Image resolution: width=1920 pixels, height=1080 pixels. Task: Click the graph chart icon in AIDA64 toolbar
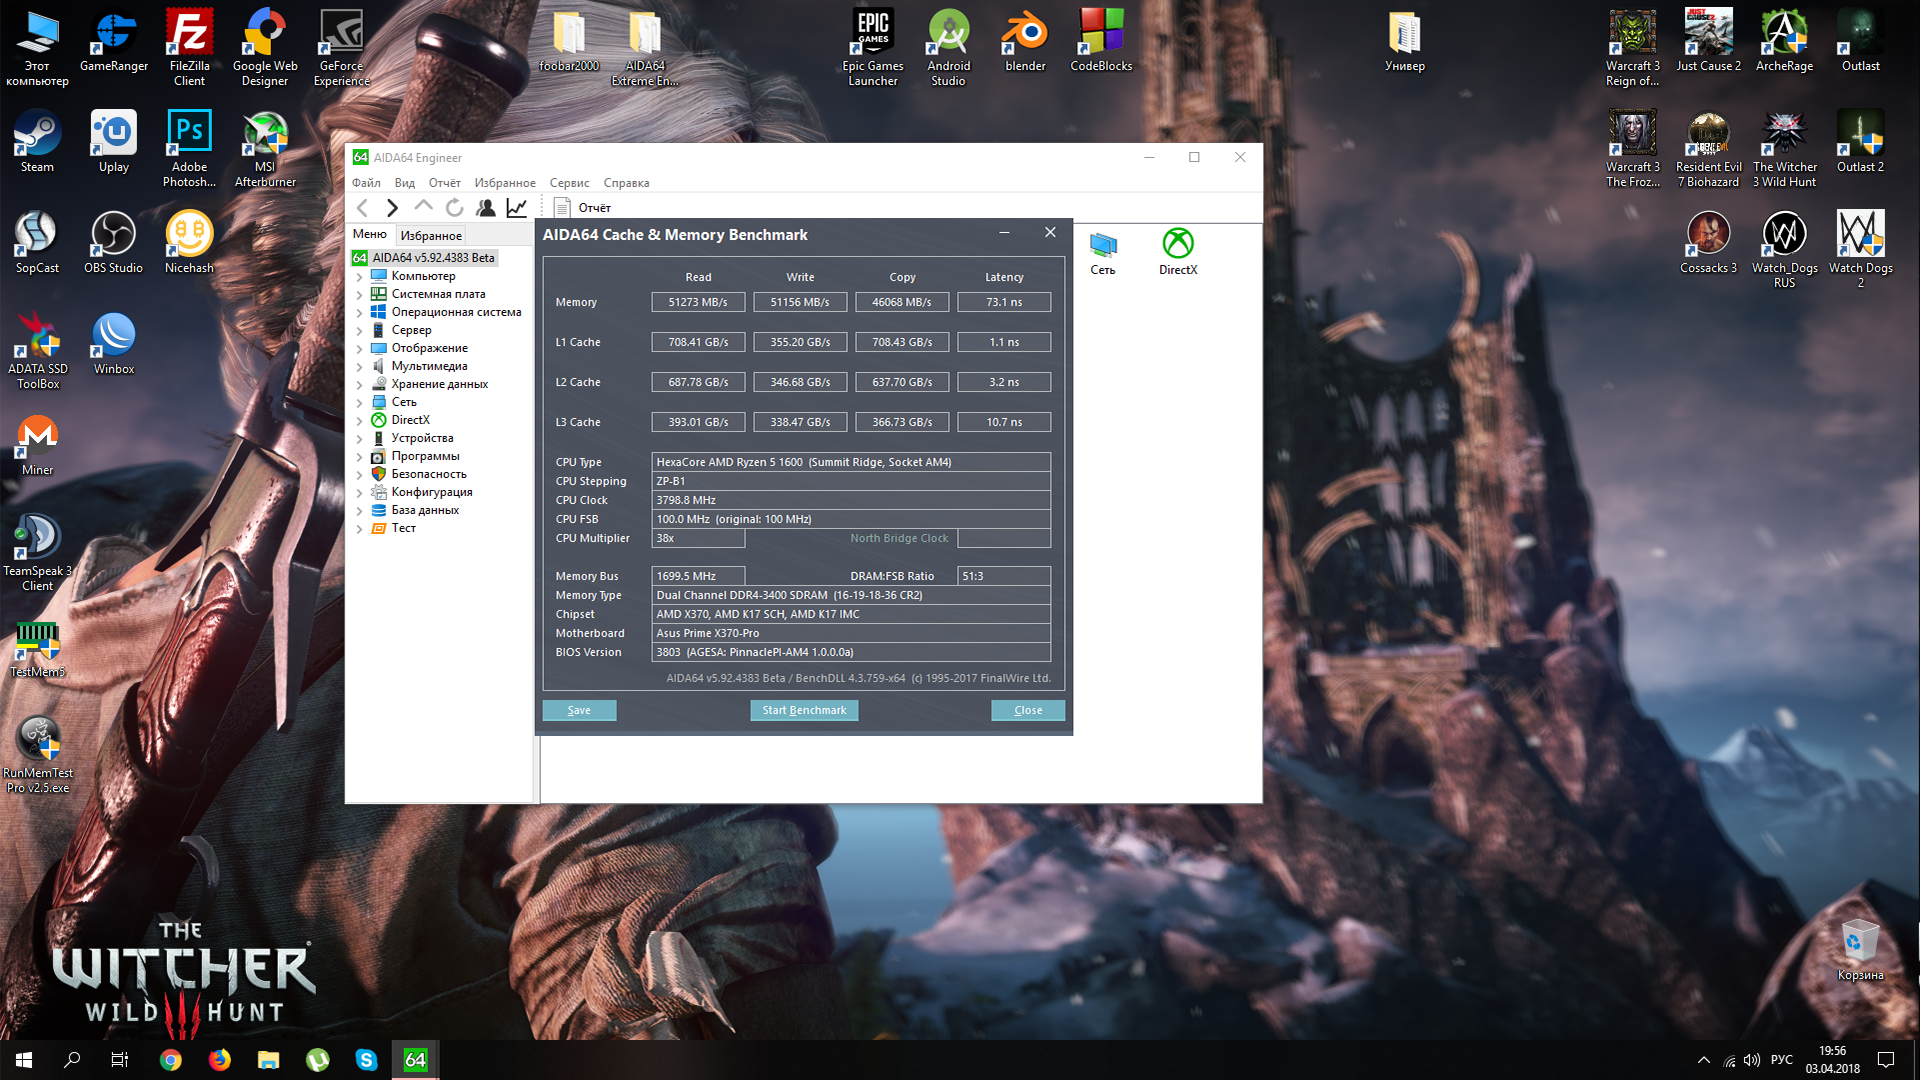pyautogui.click(x=516, y=208)
